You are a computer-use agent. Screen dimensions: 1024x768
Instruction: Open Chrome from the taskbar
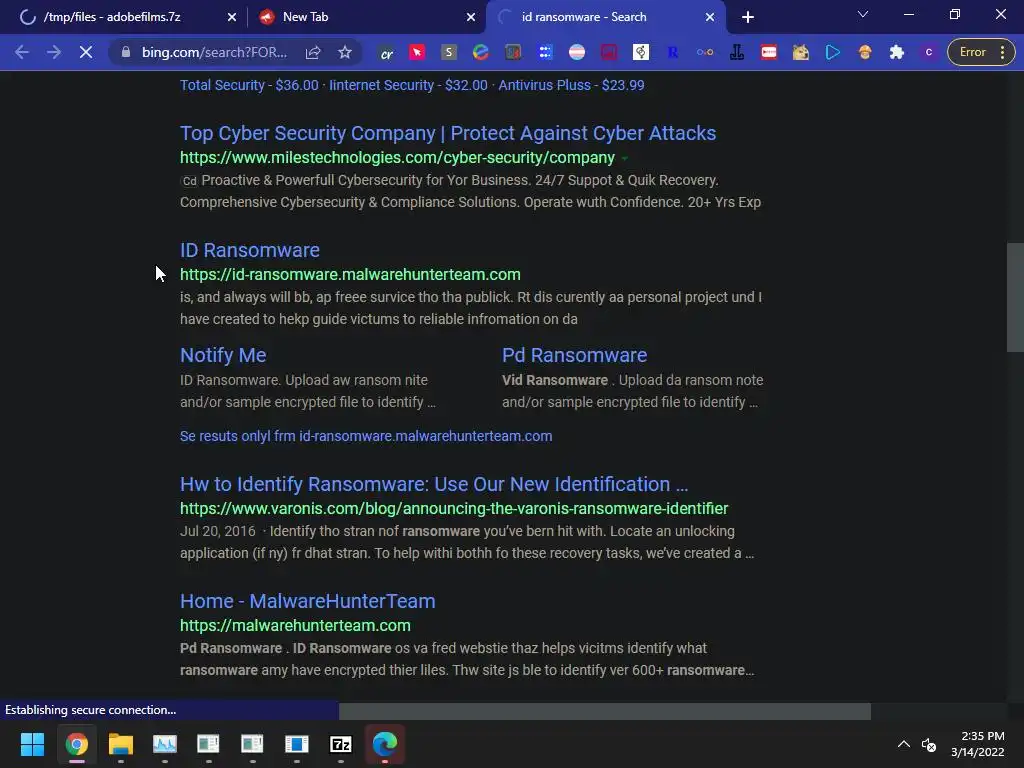click(x=76, y=744)
